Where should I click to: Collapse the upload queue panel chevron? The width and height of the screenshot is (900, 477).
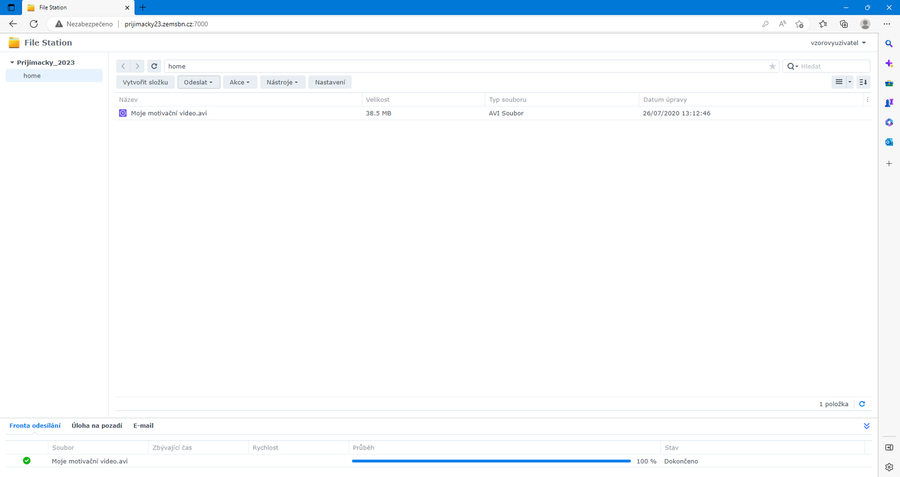[x=867, y=426]
